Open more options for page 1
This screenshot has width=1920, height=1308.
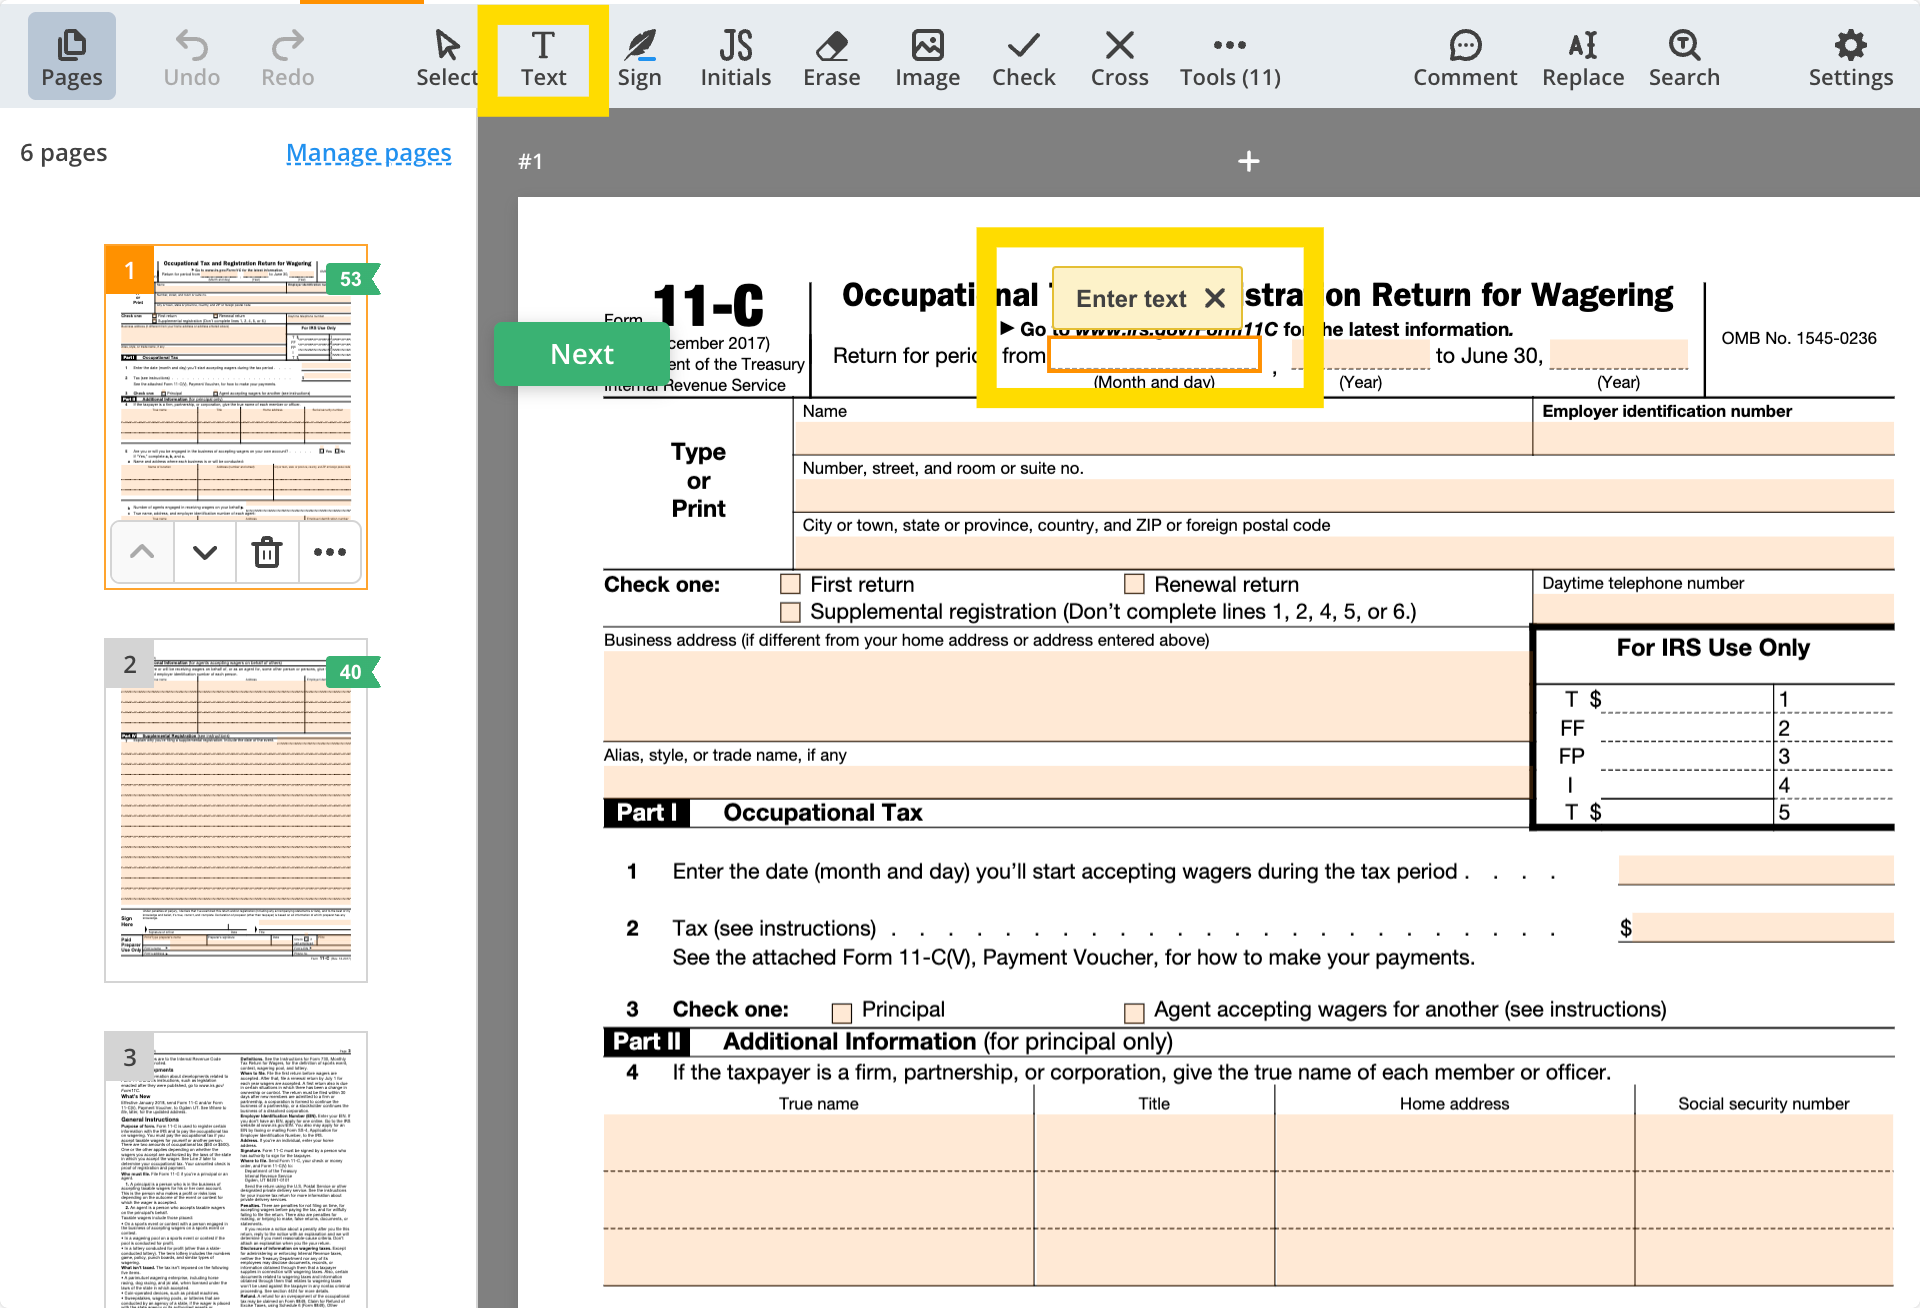pyautogui.click(x=329, y=552)
